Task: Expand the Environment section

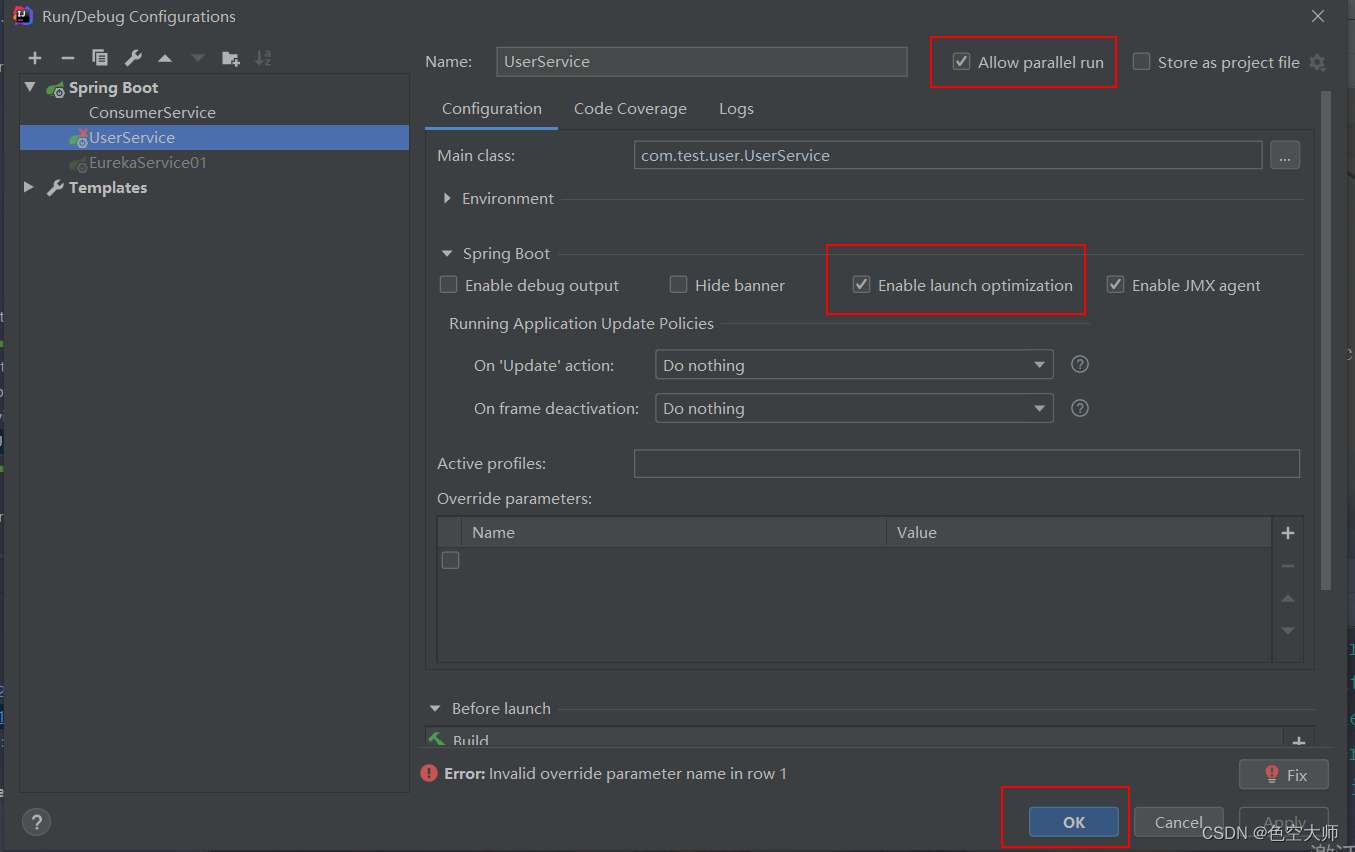Action: tap(447, 198)
